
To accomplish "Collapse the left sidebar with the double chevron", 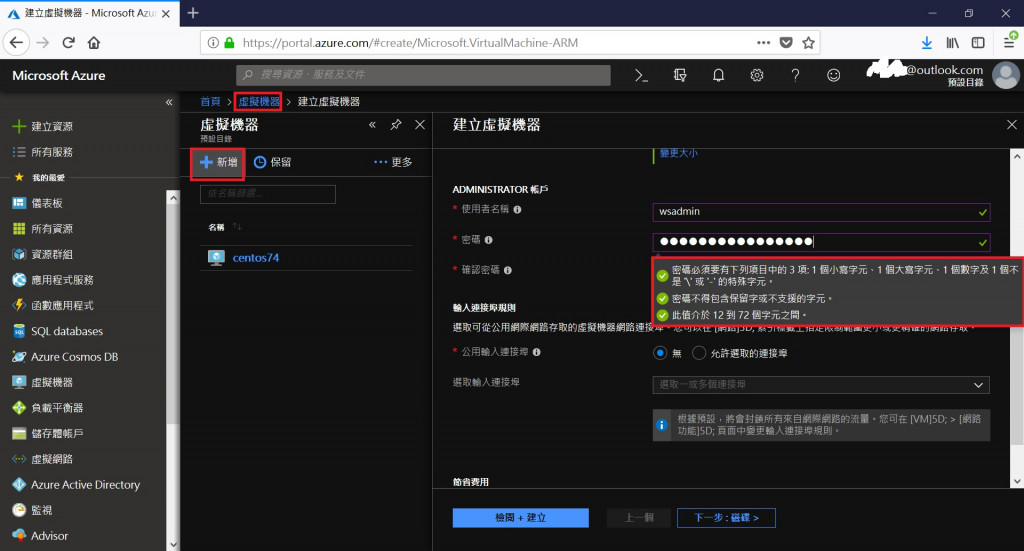I will [168, 102].
